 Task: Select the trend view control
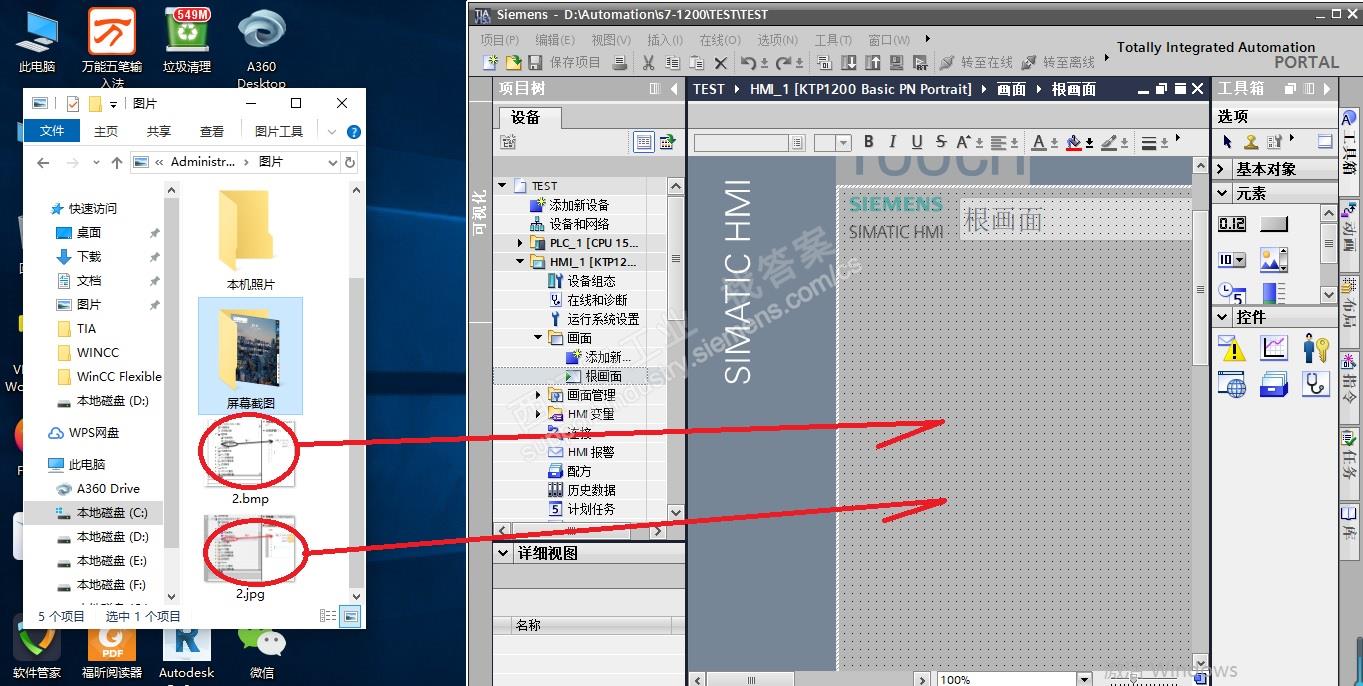pos(1274,348)
